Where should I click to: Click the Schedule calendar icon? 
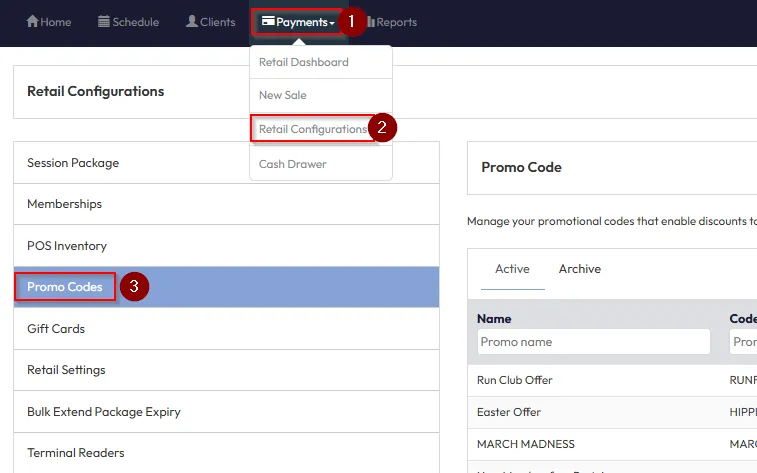click(x=104, y=22)
